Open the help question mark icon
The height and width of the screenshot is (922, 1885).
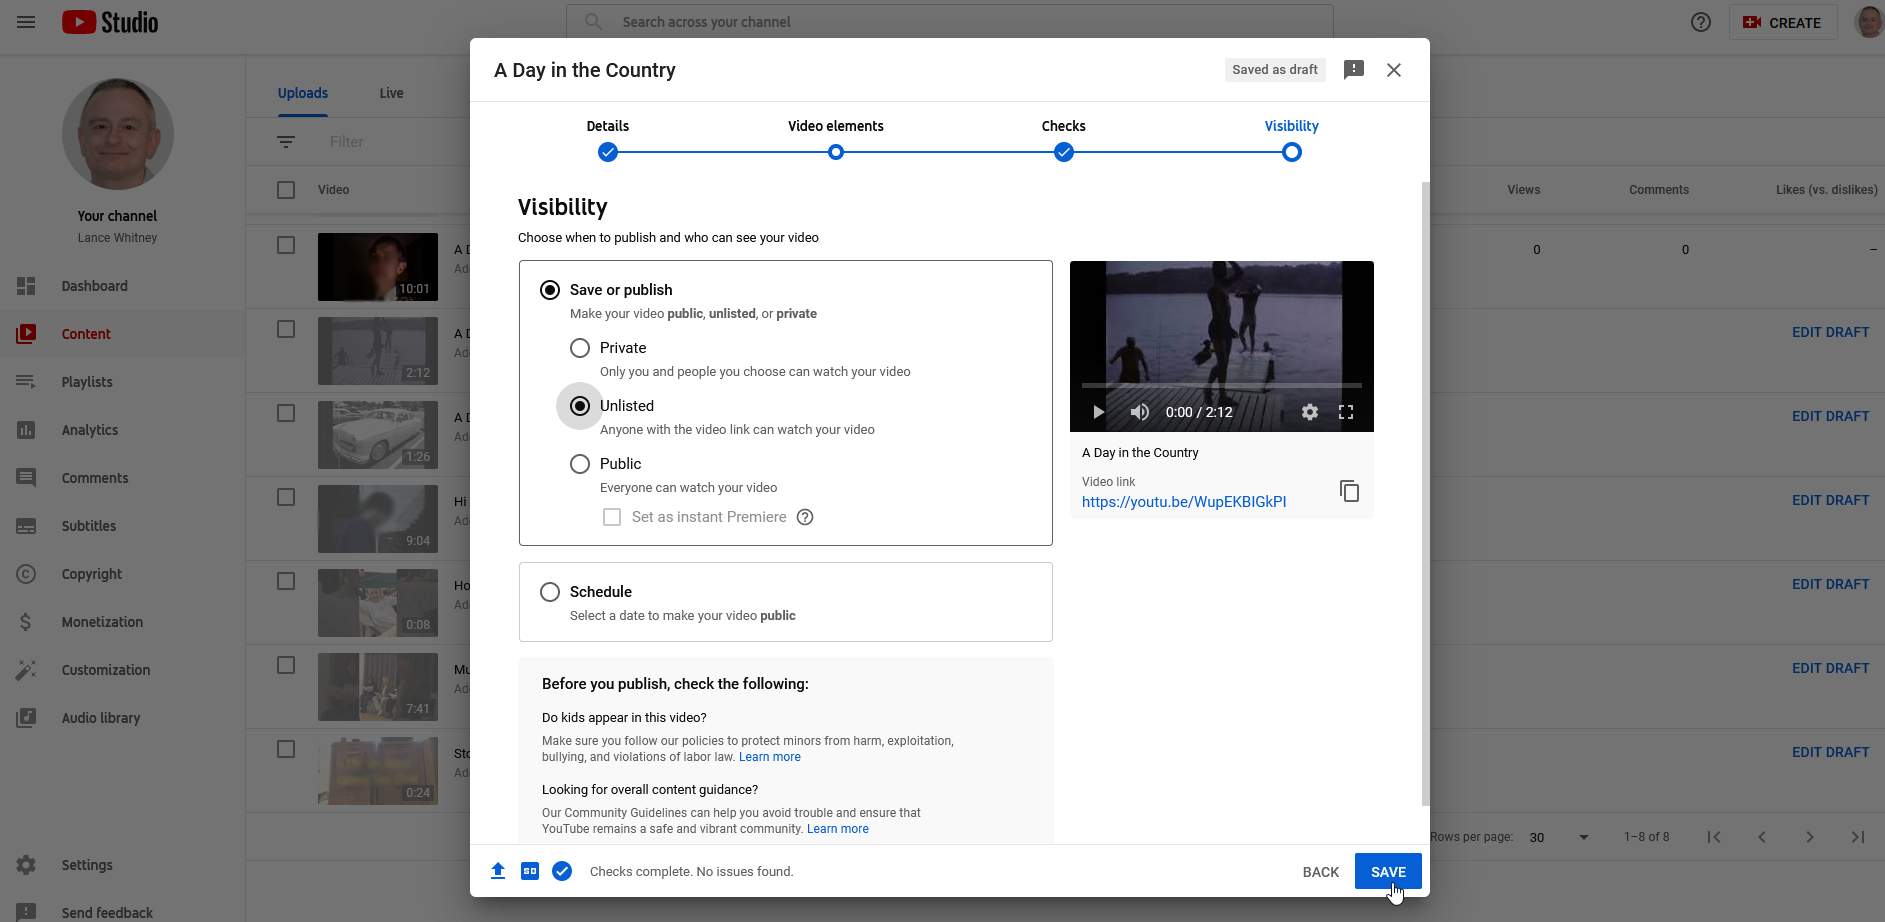(1701, 22)
